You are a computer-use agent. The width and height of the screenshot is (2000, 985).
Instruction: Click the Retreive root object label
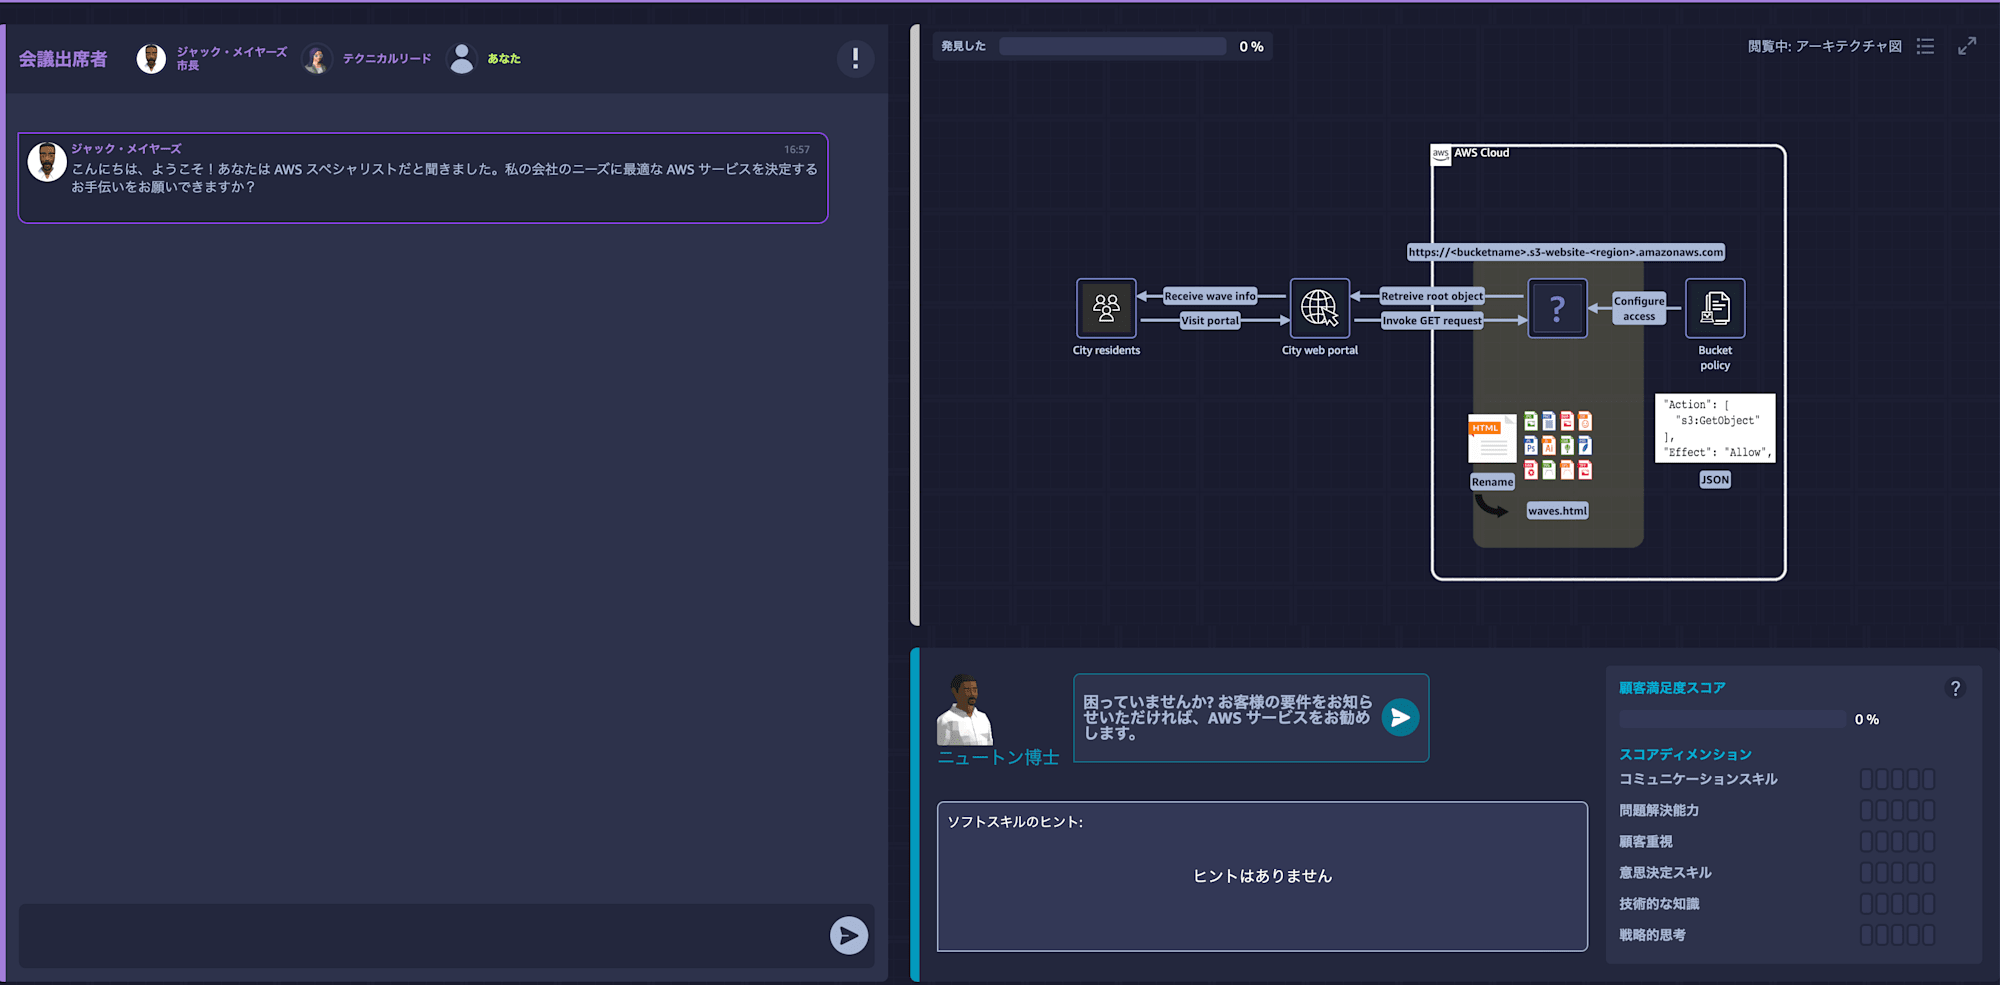[x=1432, y=296]
